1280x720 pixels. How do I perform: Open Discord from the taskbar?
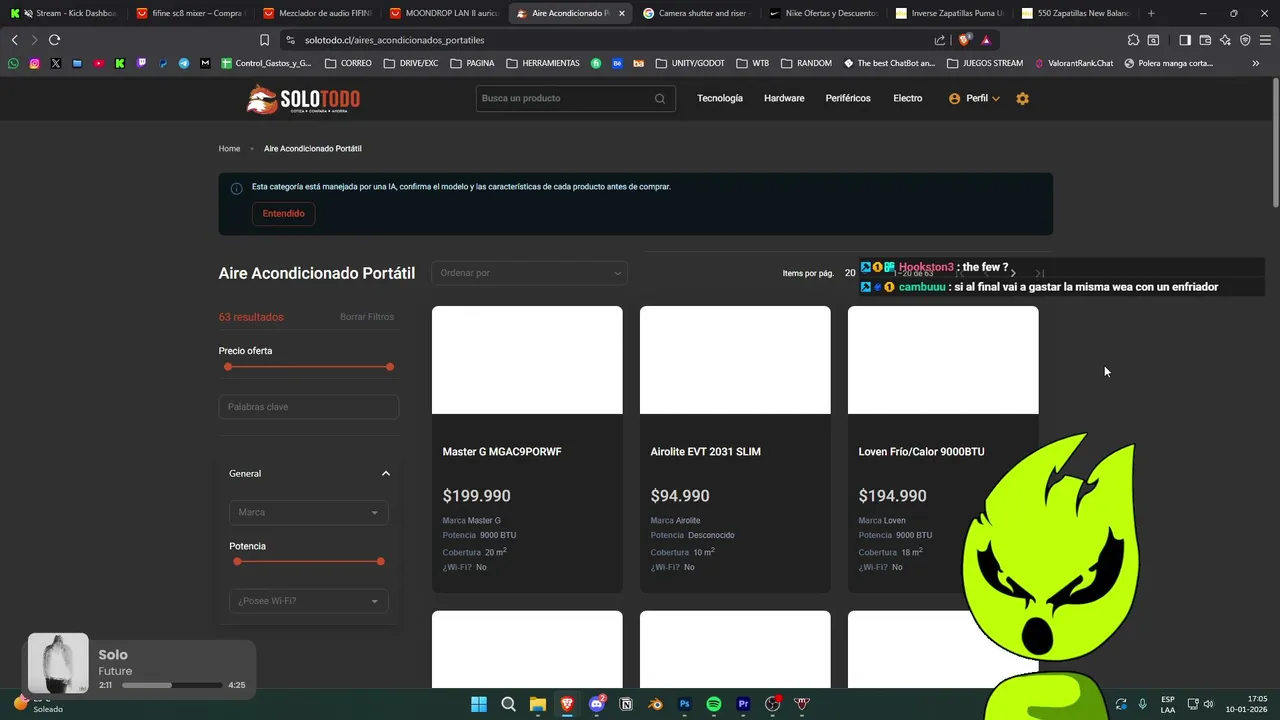[x=597, y=704]
